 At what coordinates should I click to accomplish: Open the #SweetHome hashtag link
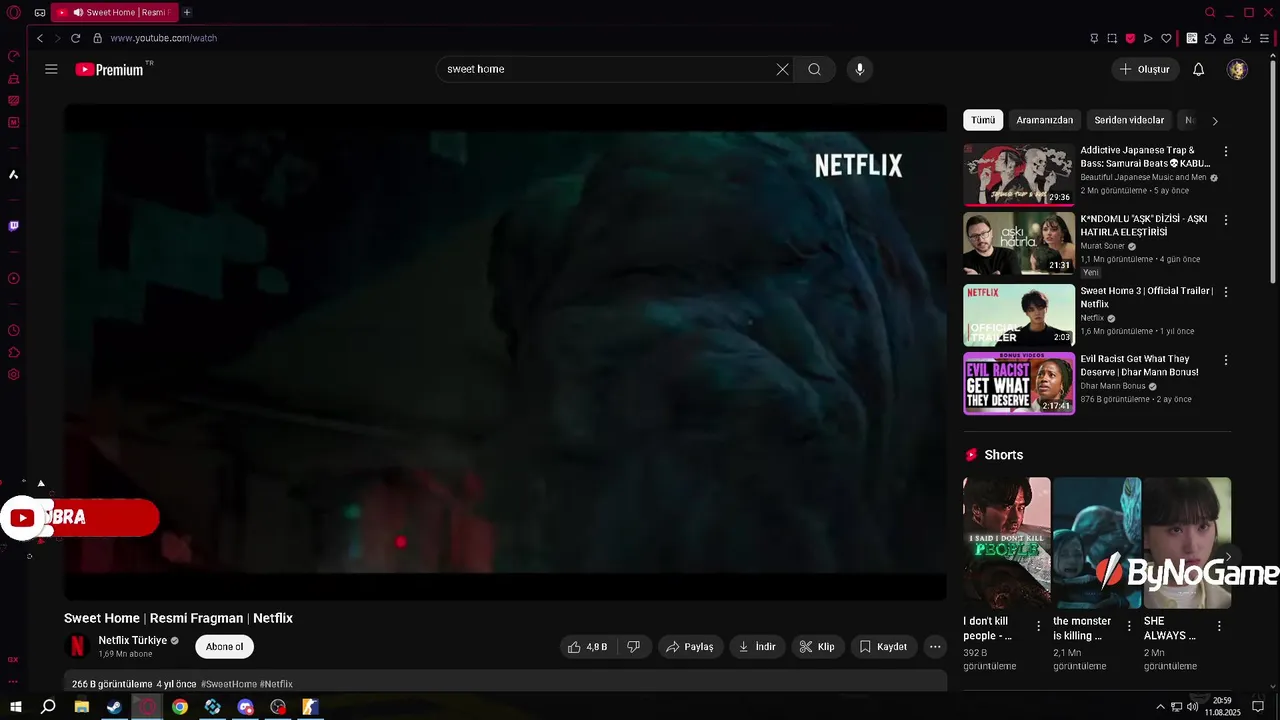(229, 684)
